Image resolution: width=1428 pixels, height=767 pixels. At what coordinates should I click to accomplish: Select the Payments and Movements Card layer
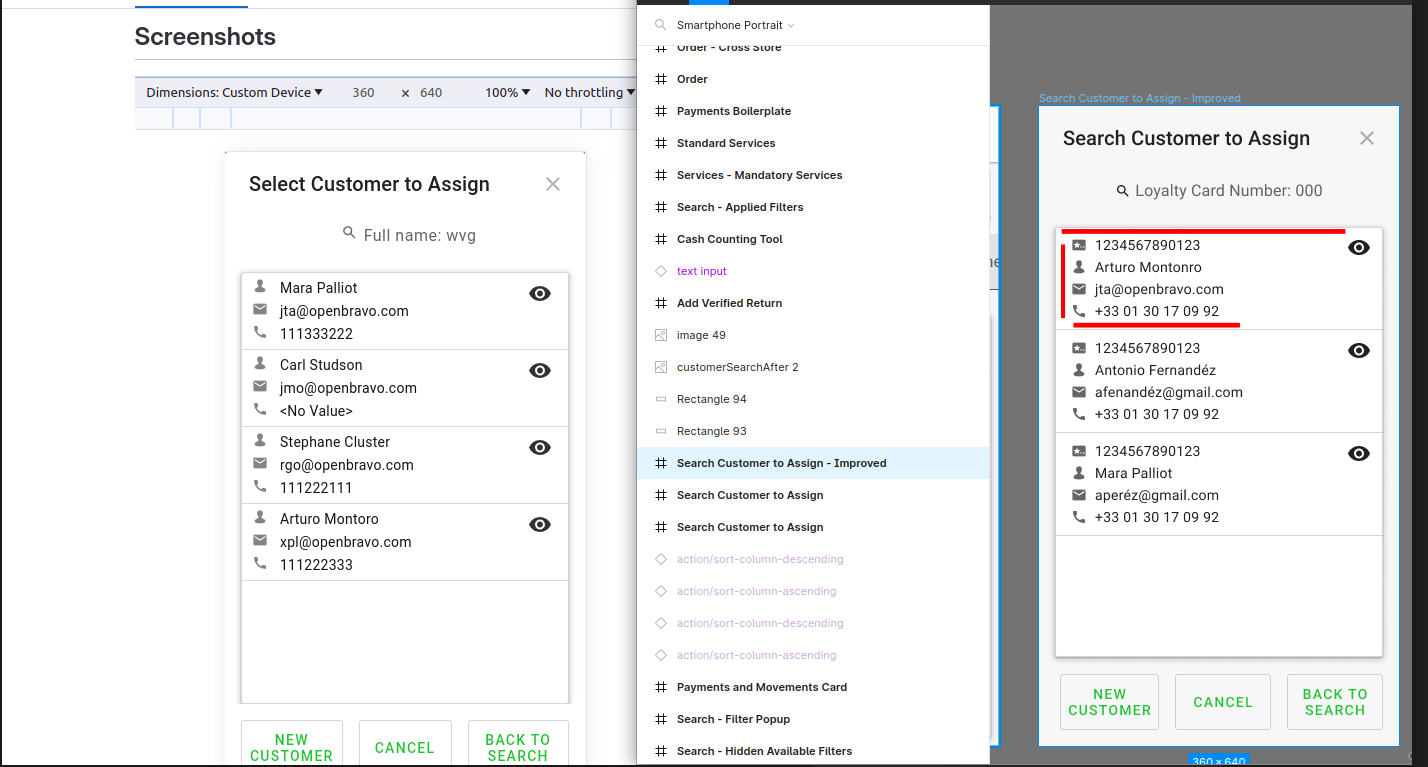tap(761, 687)
